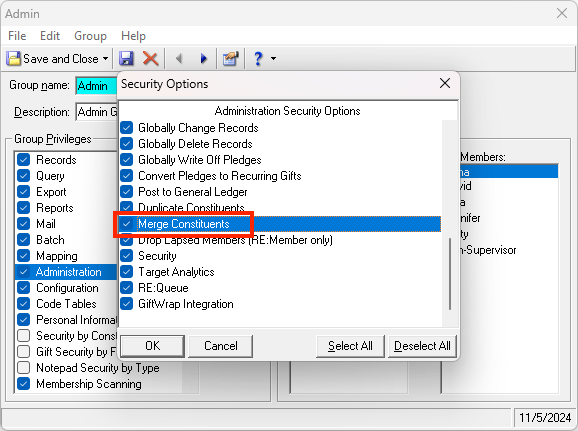Toggle Reports group privilege checkbox

coord(24,208)
